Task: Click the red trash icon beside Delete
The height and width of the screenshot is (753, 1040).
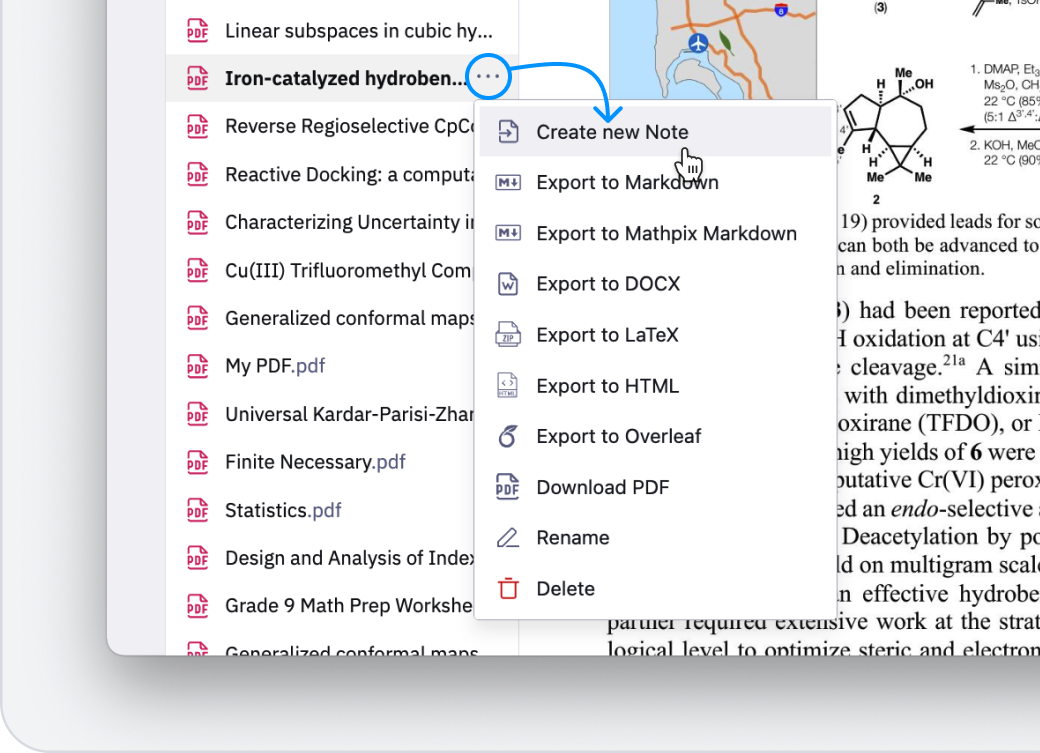Action: 508,588
